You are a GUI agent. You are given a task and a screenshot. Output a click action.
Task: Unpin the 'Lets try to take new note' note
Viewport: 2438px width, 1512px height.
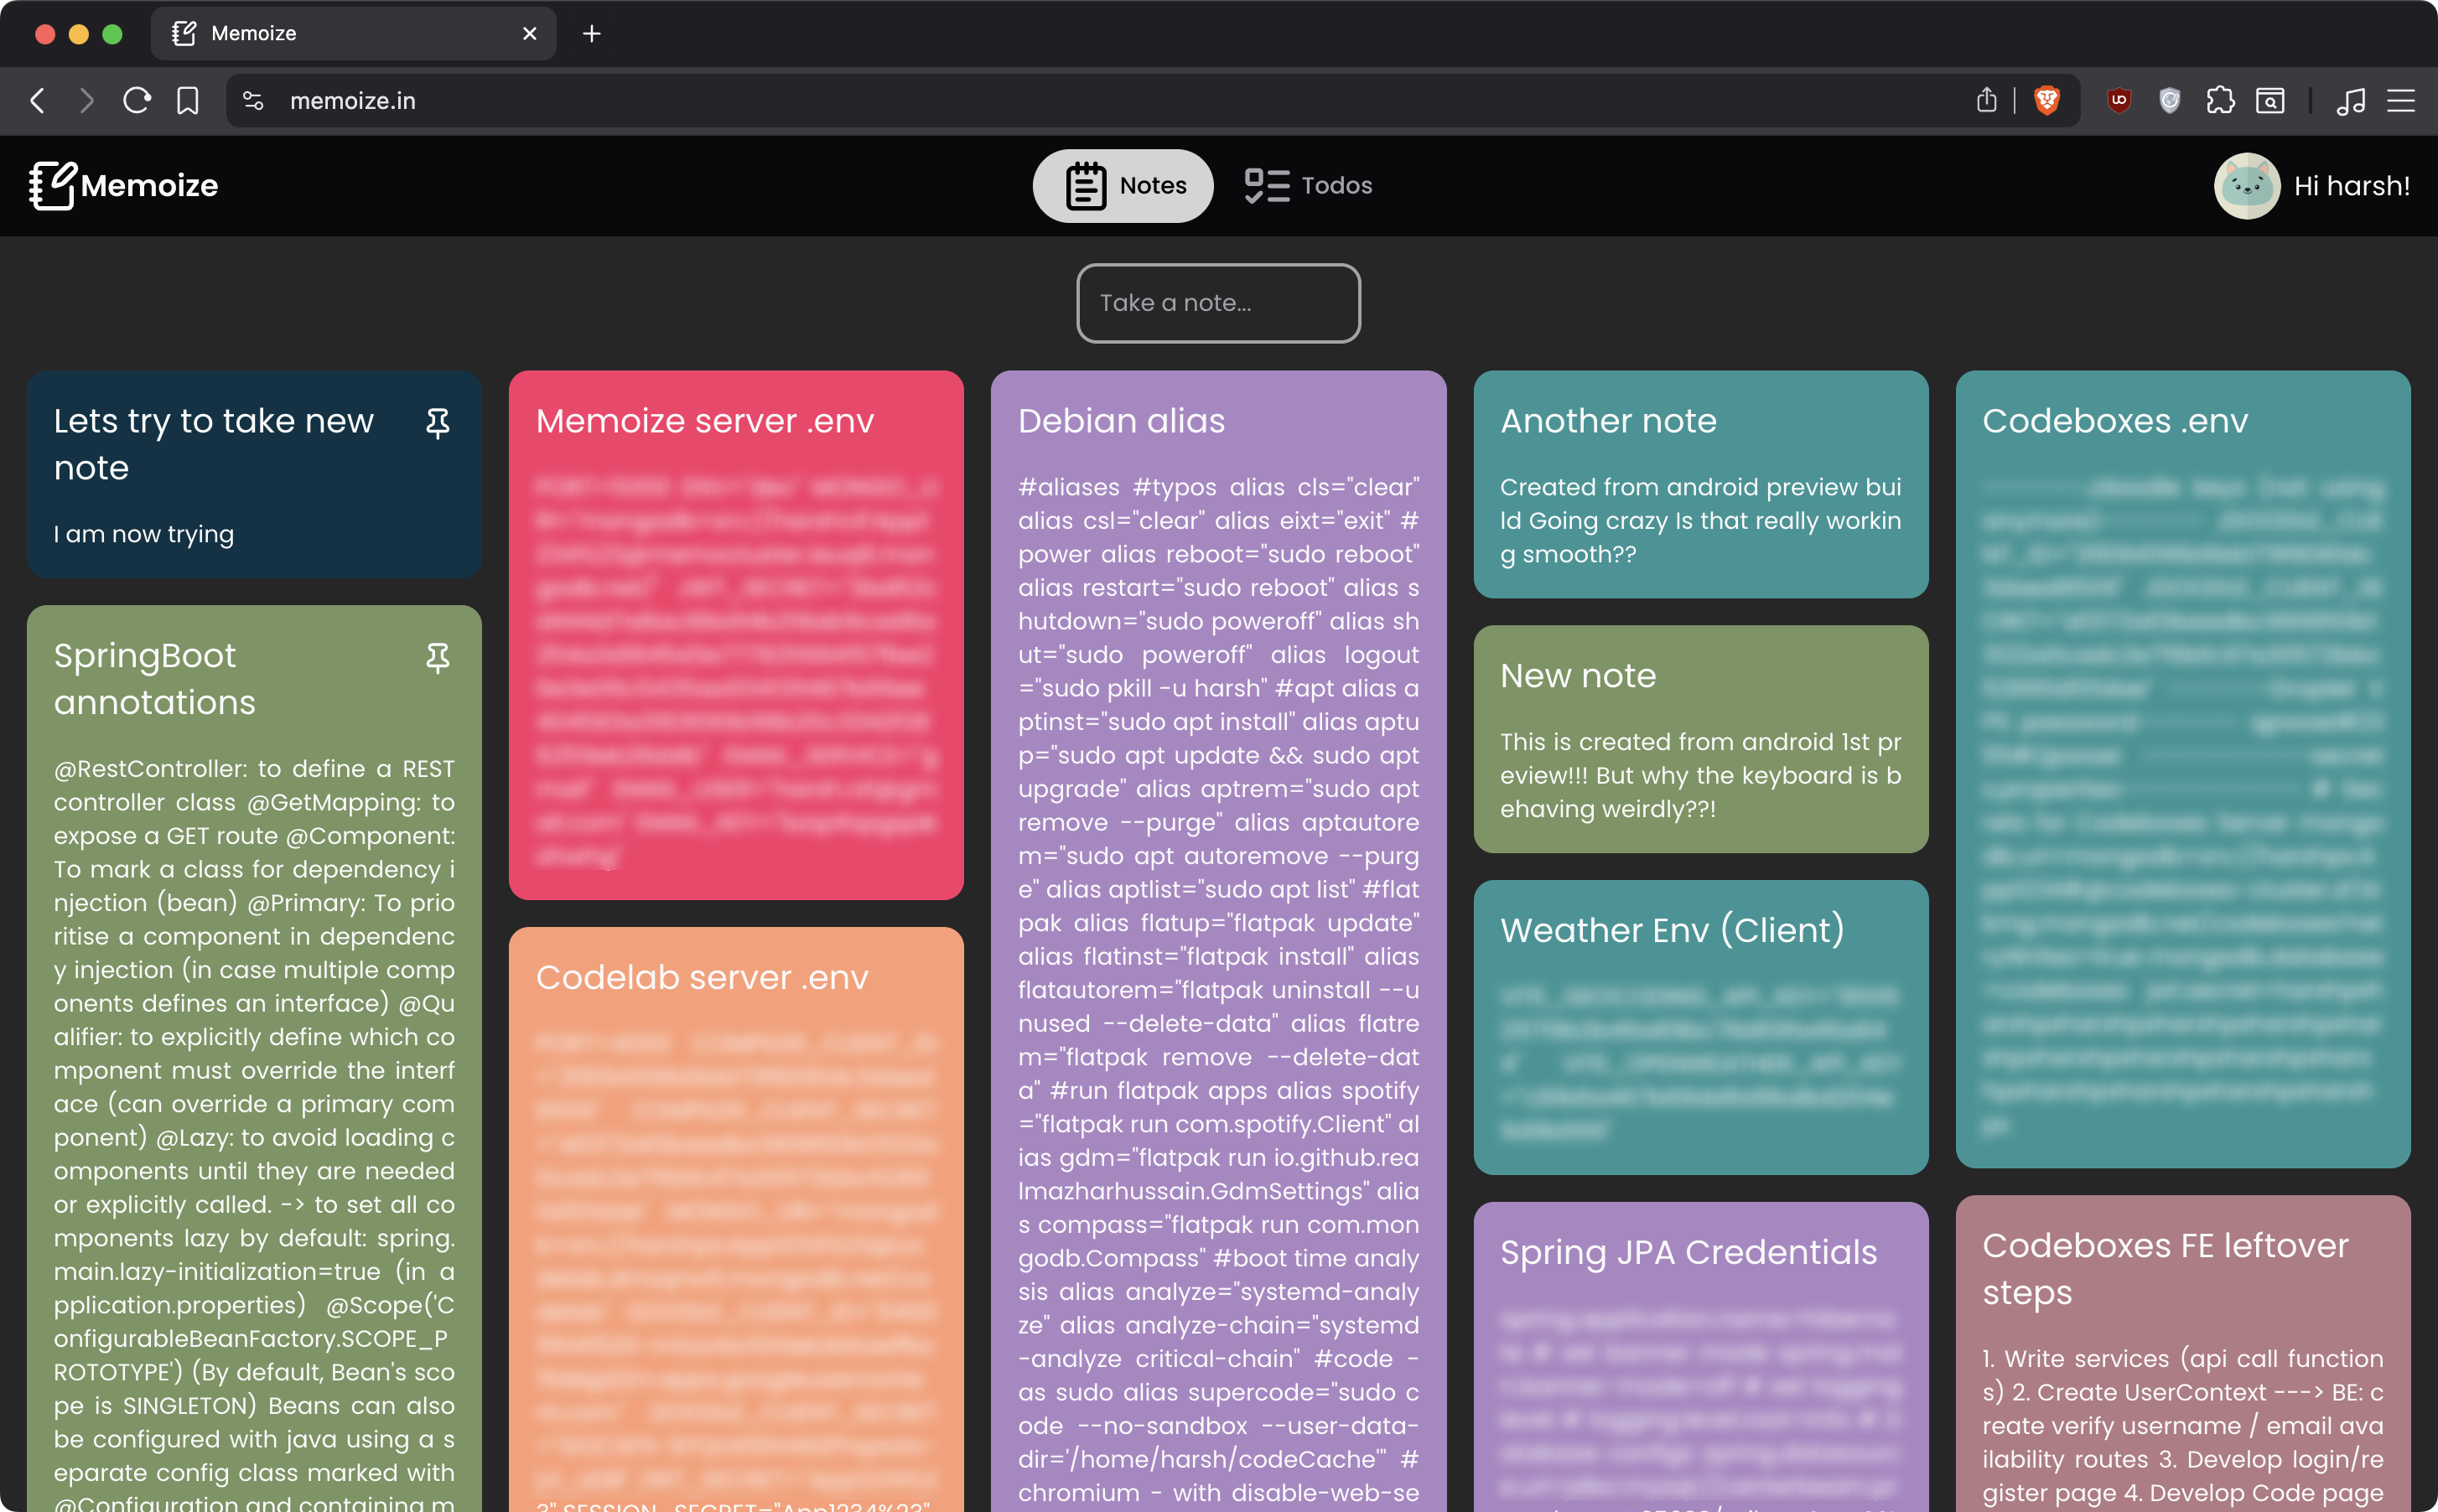437,423
